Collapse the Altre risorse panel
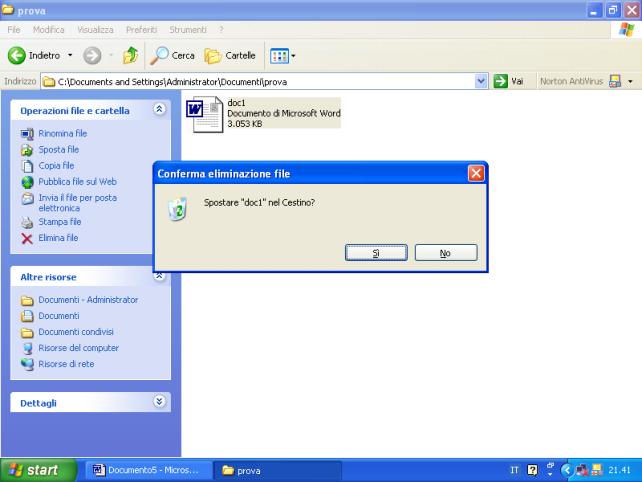642x482 pixels. [159, 276]
